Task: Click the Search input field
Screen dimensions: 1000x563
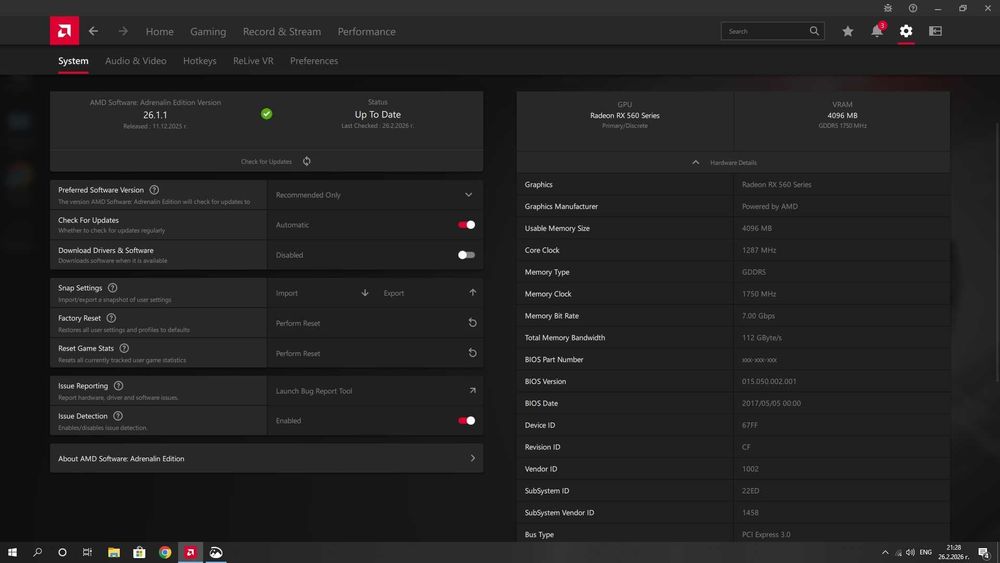Action: [x=765, y=31]
